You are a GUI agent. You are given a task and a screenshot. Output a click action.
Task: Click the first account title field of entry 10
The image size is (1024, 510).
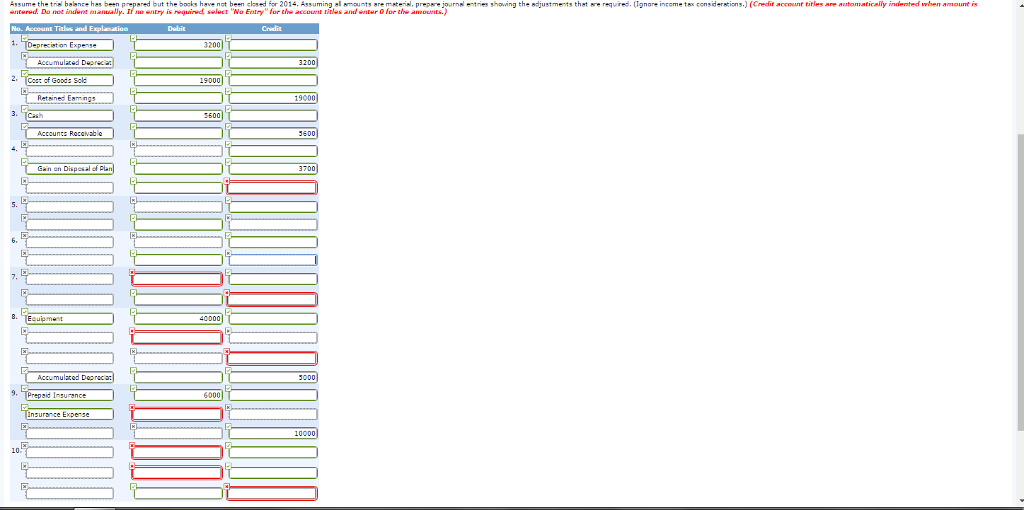pos(70,452)
